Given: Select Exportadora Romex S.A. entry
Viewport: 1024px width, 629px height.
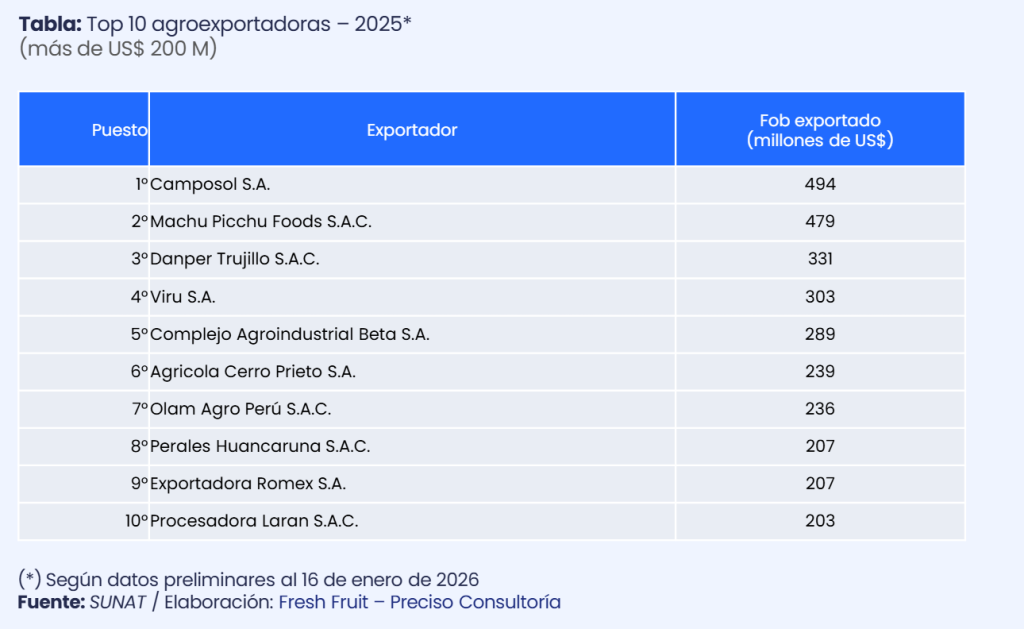Looking at the screenshot, I should 248,483.
